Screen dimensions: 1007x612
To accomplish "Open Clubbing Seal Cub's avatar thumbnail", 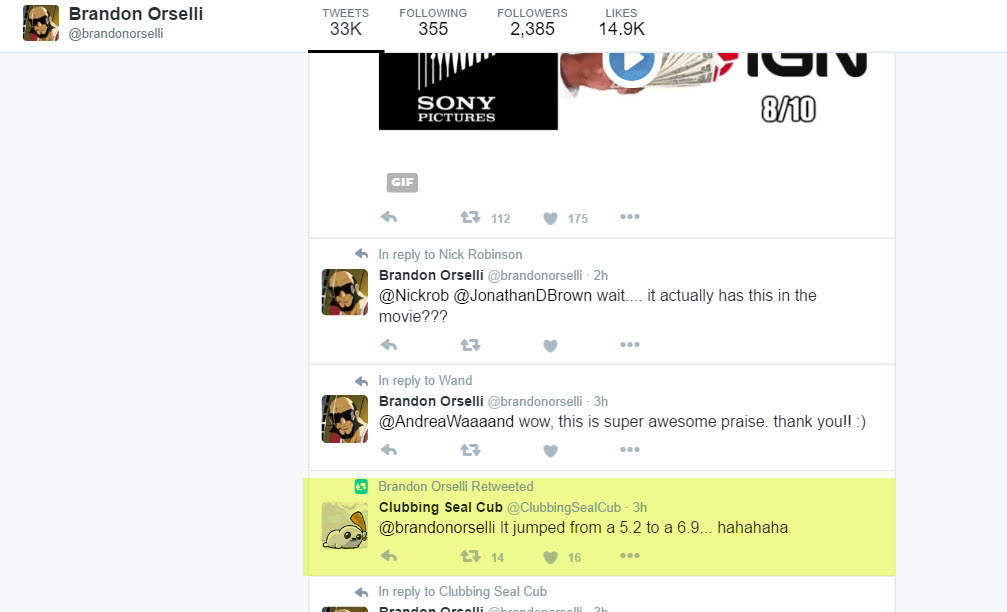I will (345, 526).
